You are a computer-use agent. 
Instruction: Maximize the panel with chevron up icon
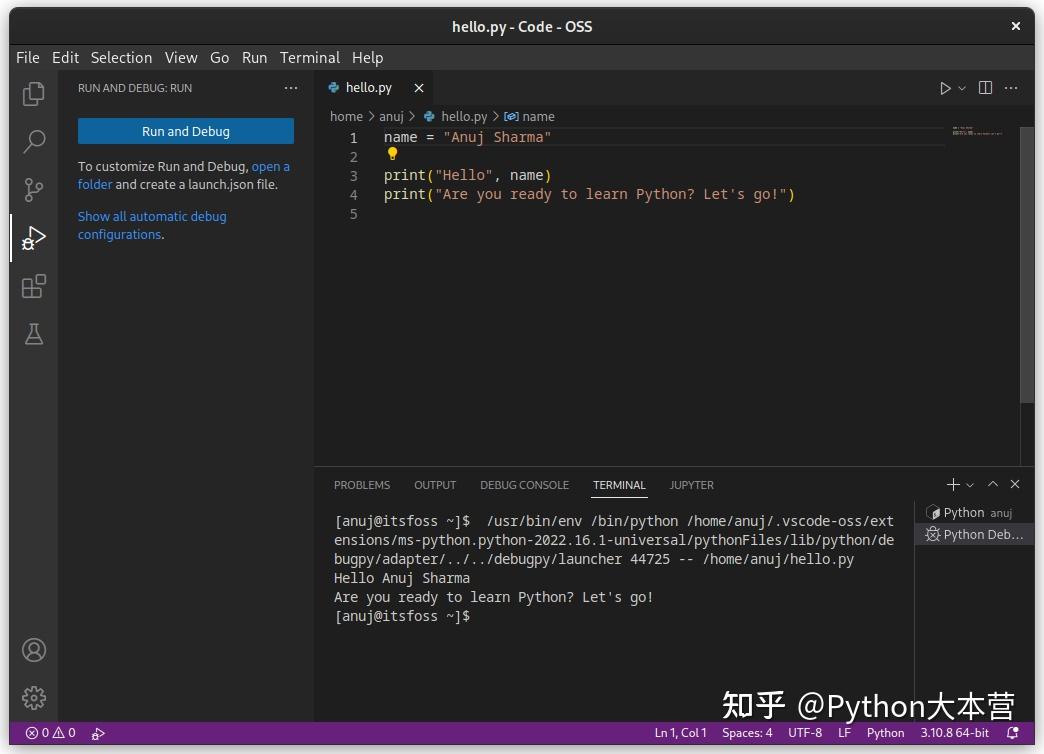pyautogui.click(x=992, y=484)
